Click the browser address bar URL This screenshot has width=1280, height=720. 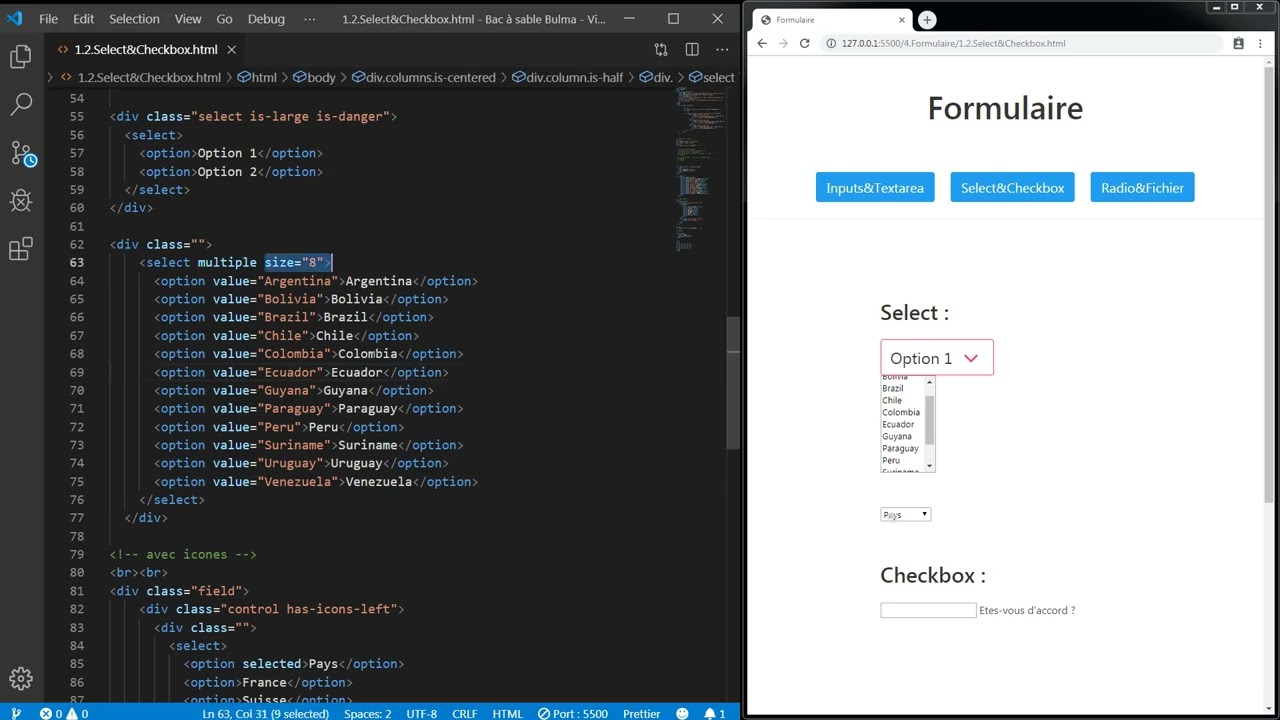point(953,43)
